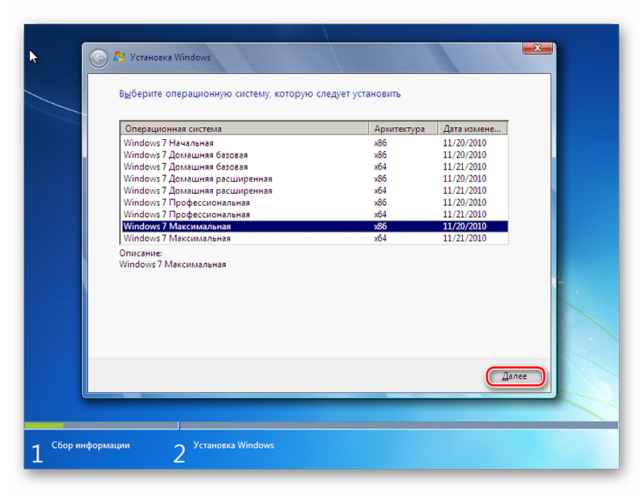Select Windows 7 Максимальная x64 row

point(315,238)
